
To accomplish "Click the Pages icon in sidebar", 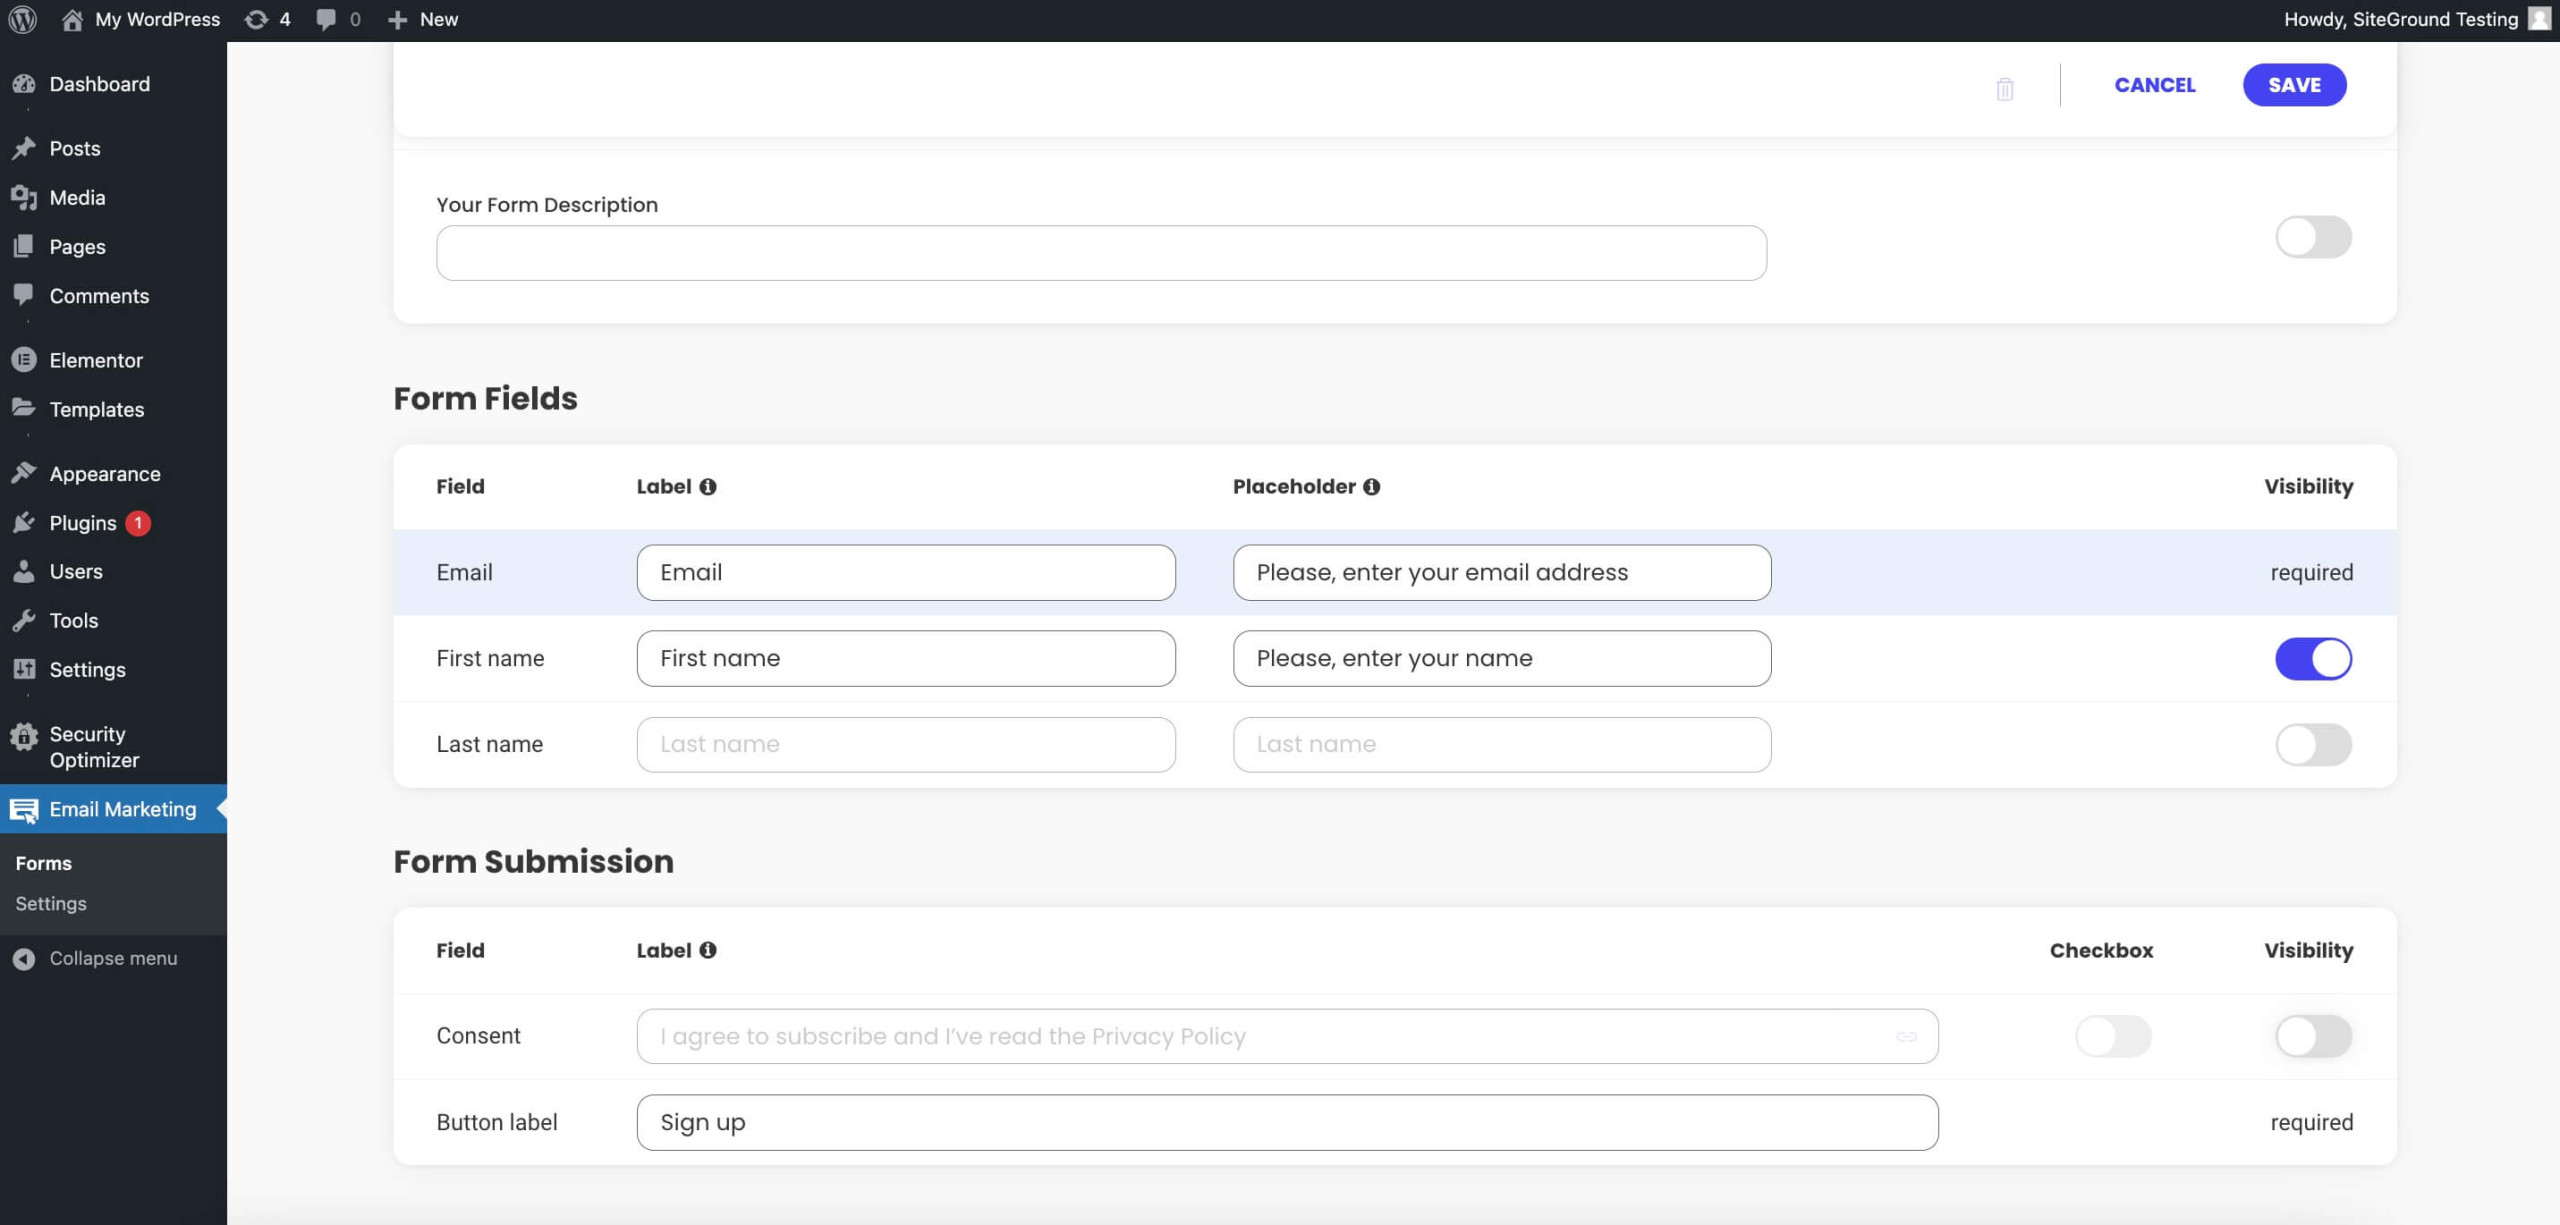I will tap(24, 246).
